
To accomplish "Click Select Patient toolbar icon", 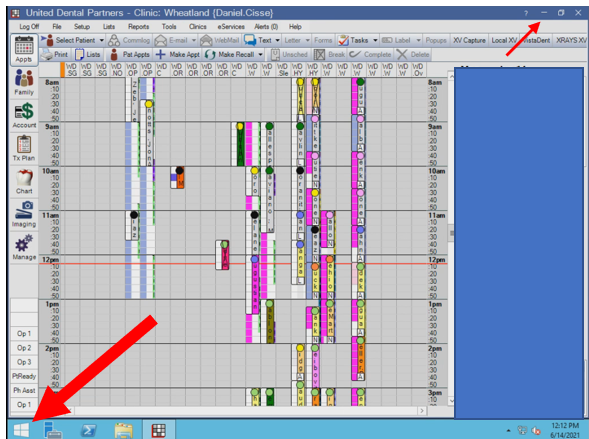I will tap(48, 40).
